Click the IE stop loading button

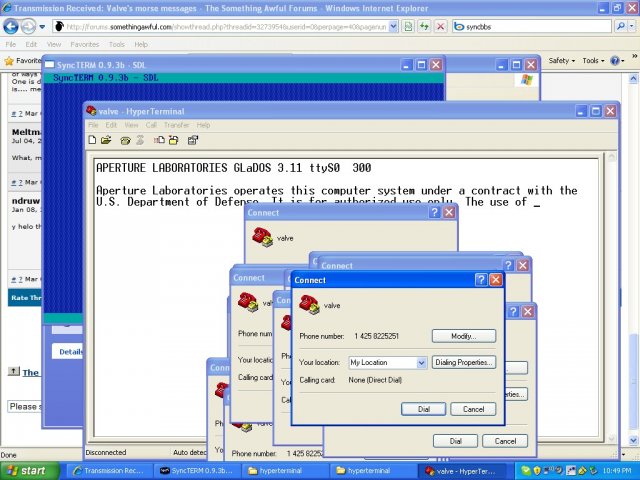[x=441, y=25]
